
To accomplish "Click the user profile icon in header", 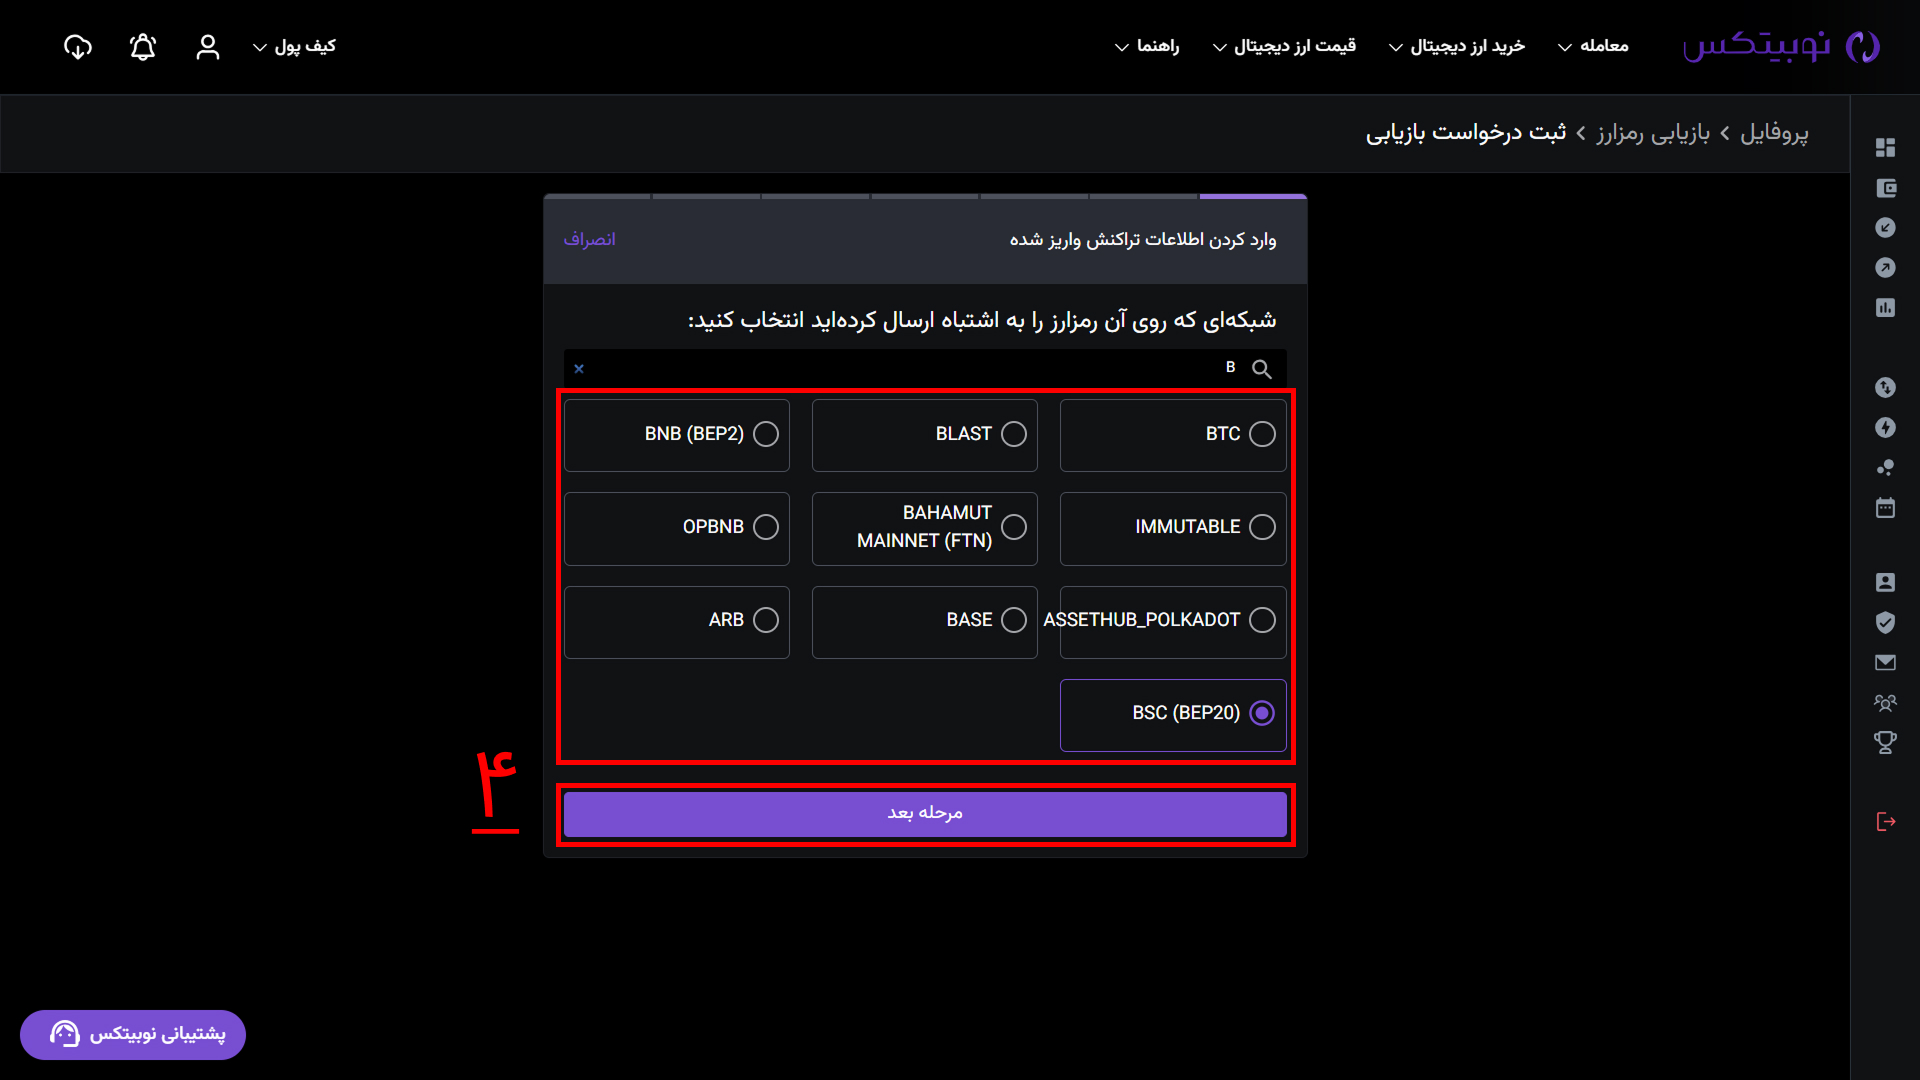I will 208,47.
